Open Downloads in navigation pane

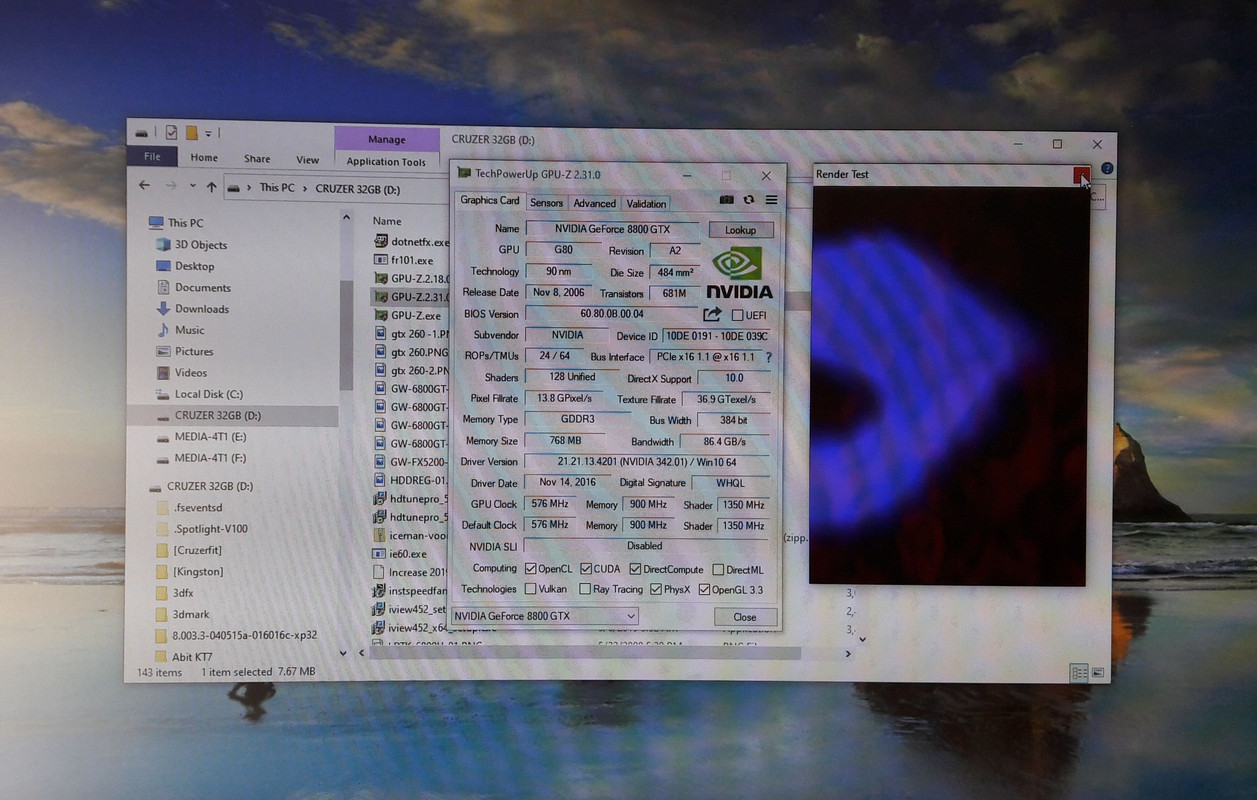click(192, 309)
